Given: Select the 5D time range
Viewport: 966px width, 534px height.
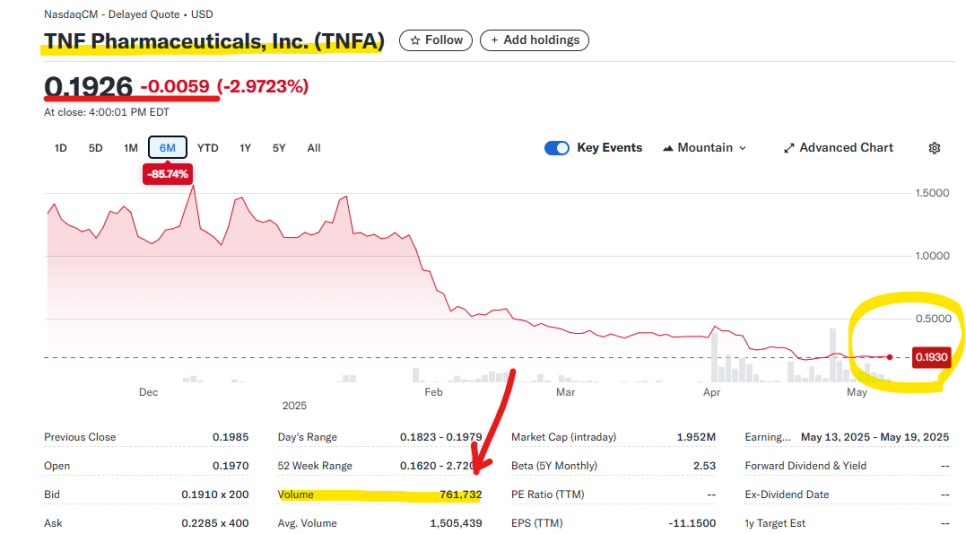Looking at the screenshot, I should coord(95,148).
